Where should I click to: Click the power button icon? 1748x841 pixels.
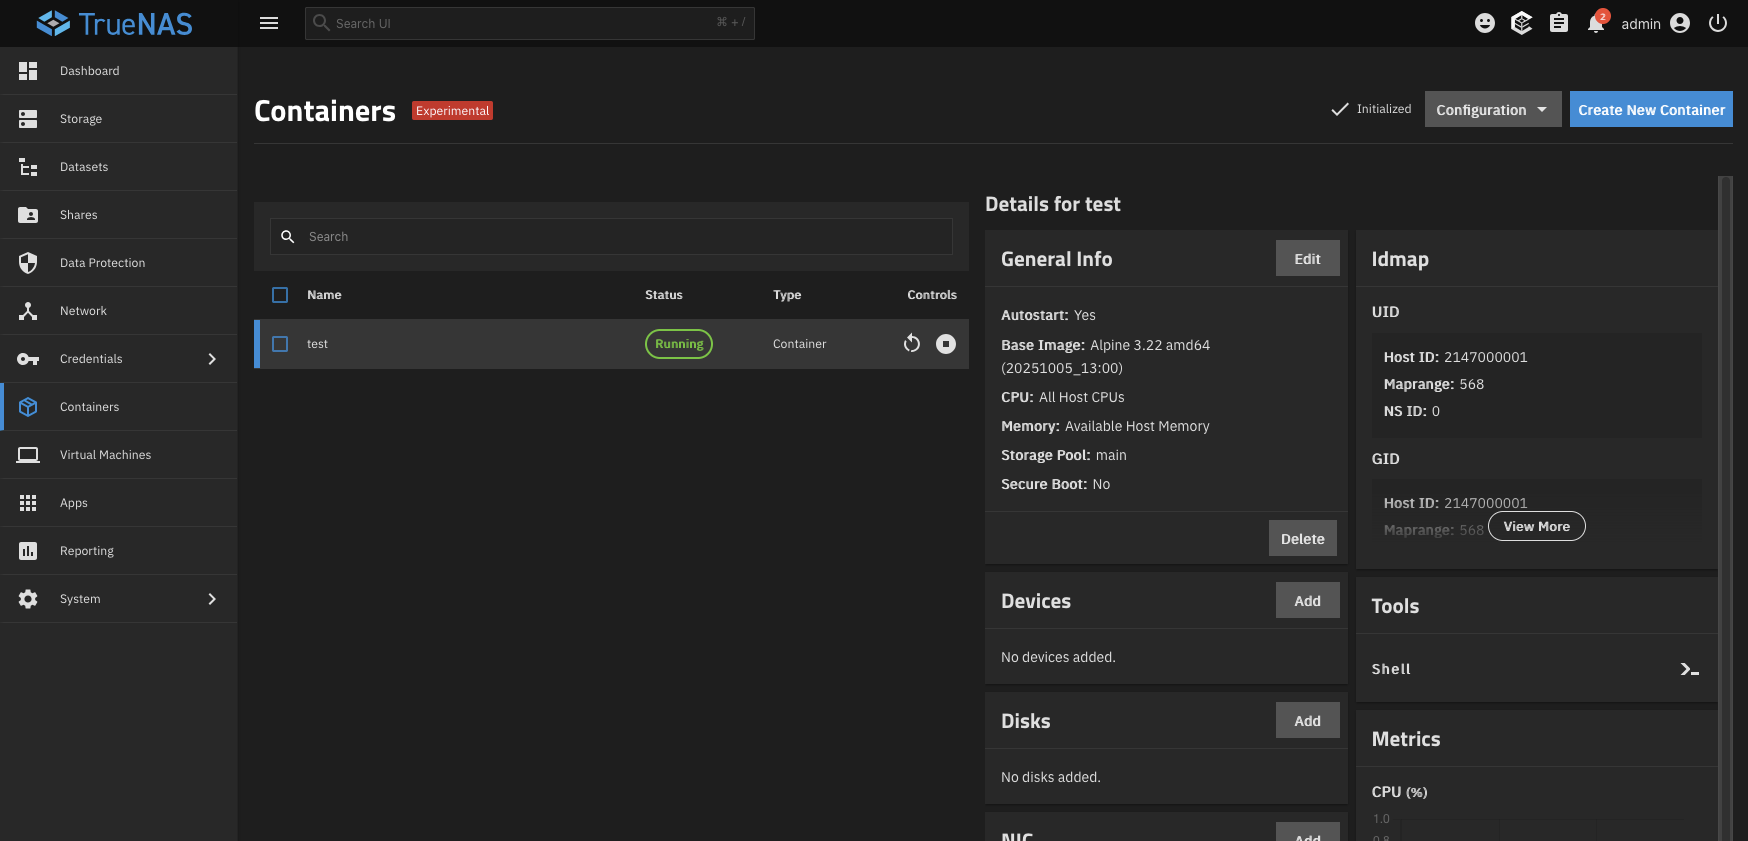[1718, 24]
